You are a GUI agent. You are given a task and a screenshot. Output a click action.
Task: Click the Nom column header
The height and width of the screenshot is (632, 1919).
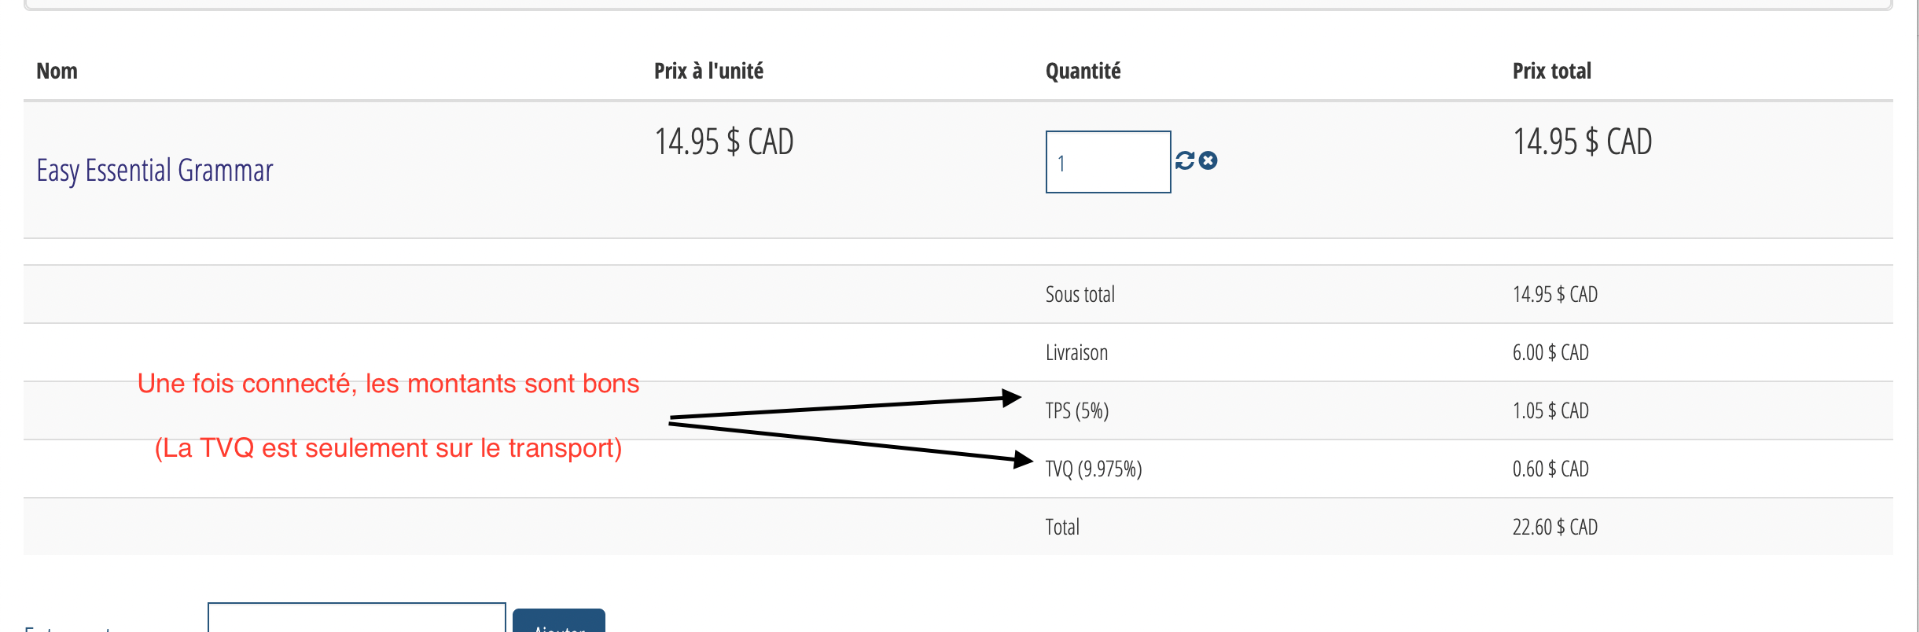[57, 71]
